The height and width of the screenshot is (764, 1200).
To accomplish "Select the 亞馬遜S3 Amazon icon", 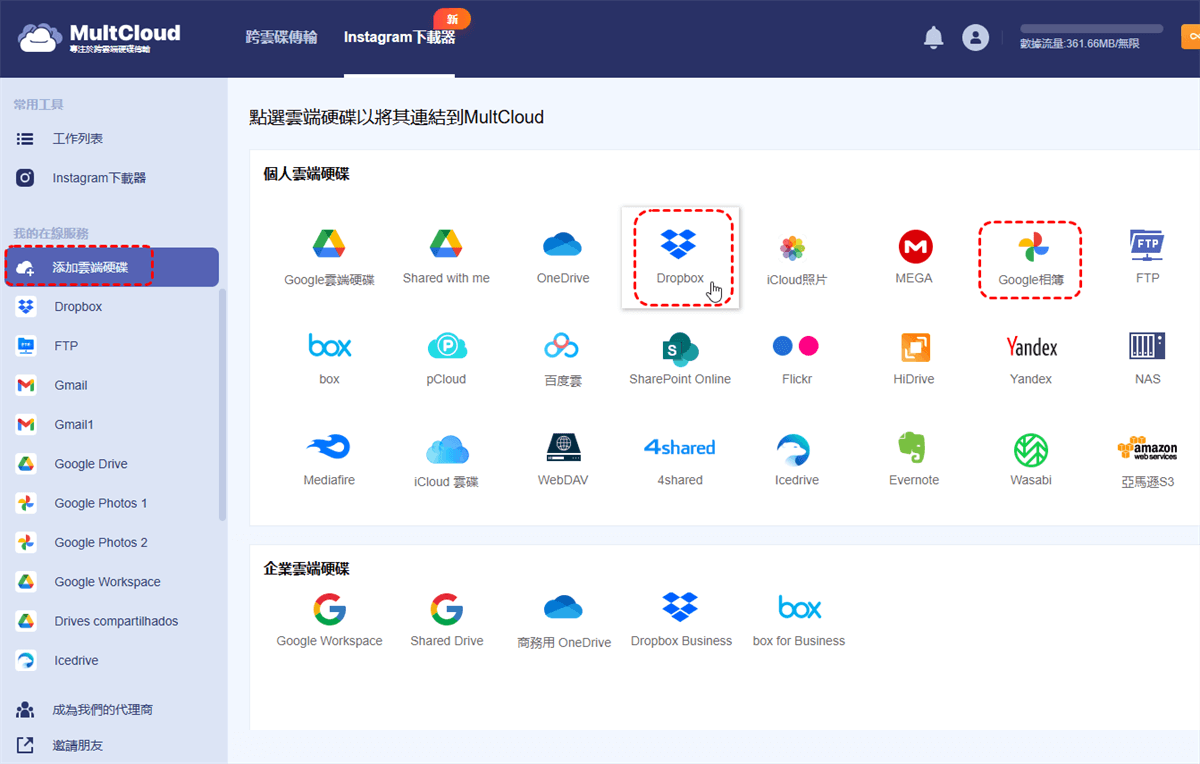I will (1147, 448).
